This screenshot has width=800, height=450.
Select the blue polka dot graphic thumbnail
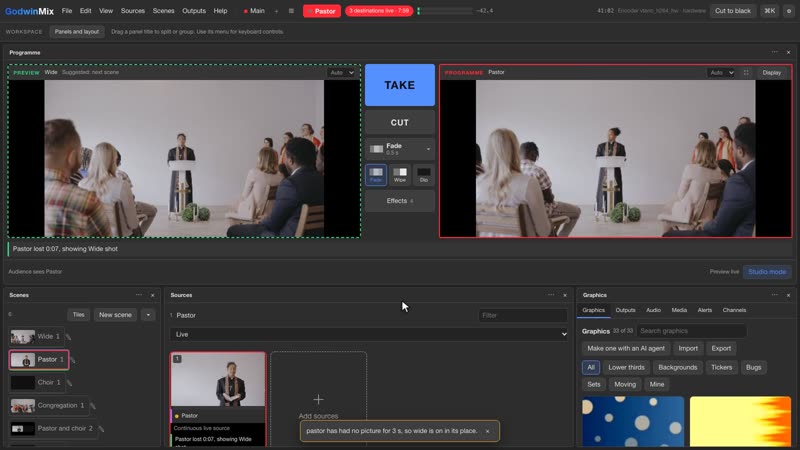(633, 422)
